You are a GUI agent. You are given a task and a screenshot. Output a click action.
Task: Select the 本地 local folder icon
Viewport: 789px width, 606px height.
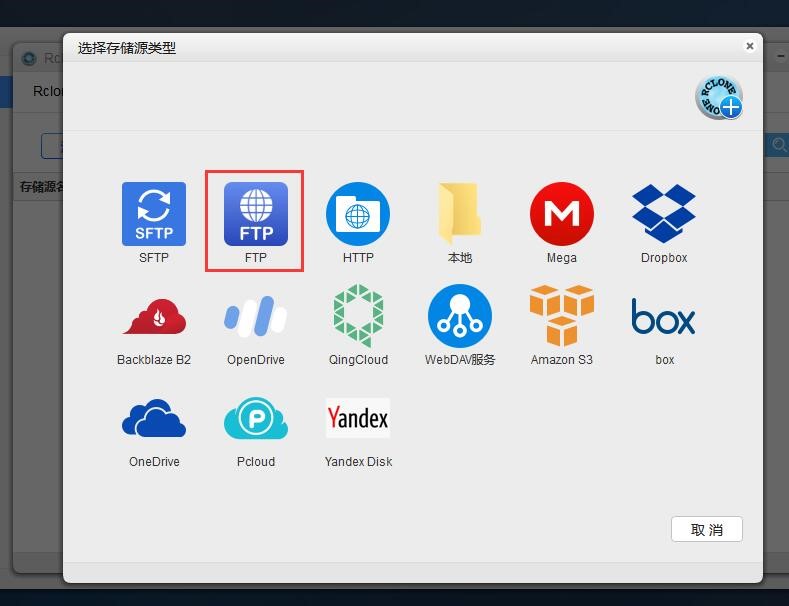pos(459,214)
